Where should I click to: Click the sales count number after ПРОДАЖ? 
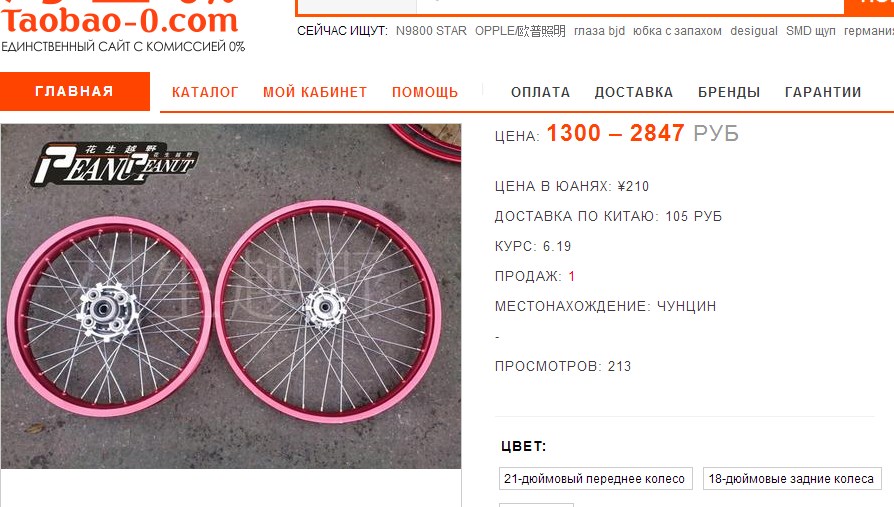572,277
